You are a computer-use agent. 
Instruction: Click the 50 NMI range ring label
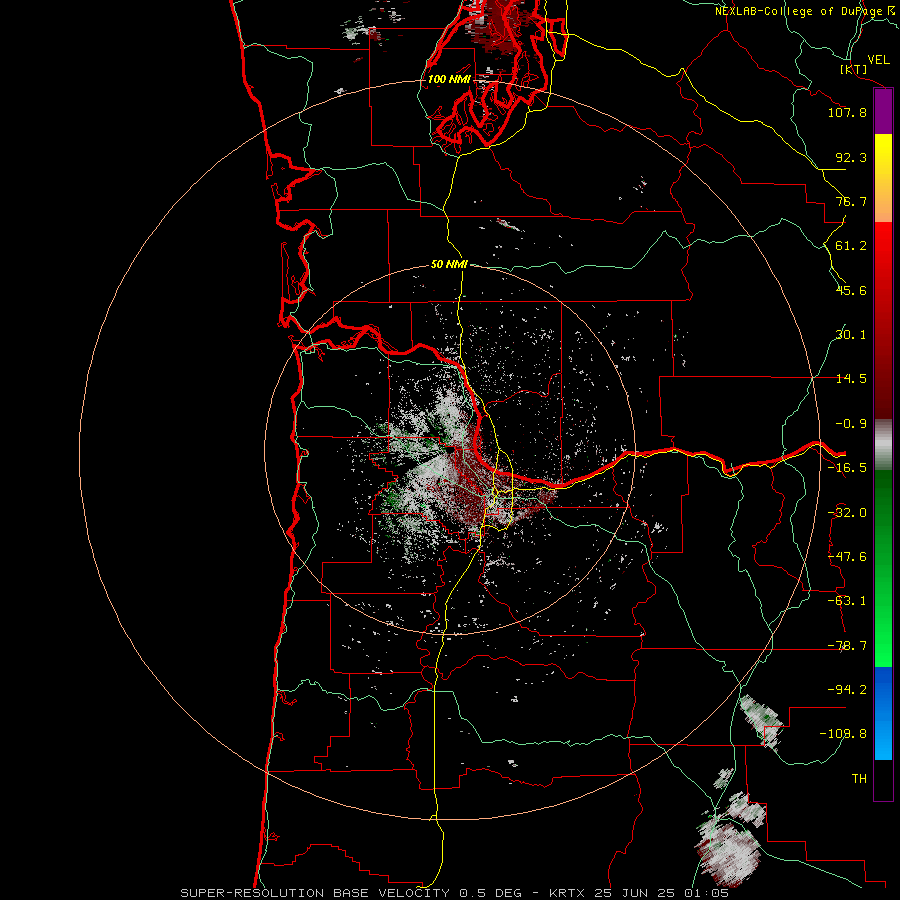point(449,264)
